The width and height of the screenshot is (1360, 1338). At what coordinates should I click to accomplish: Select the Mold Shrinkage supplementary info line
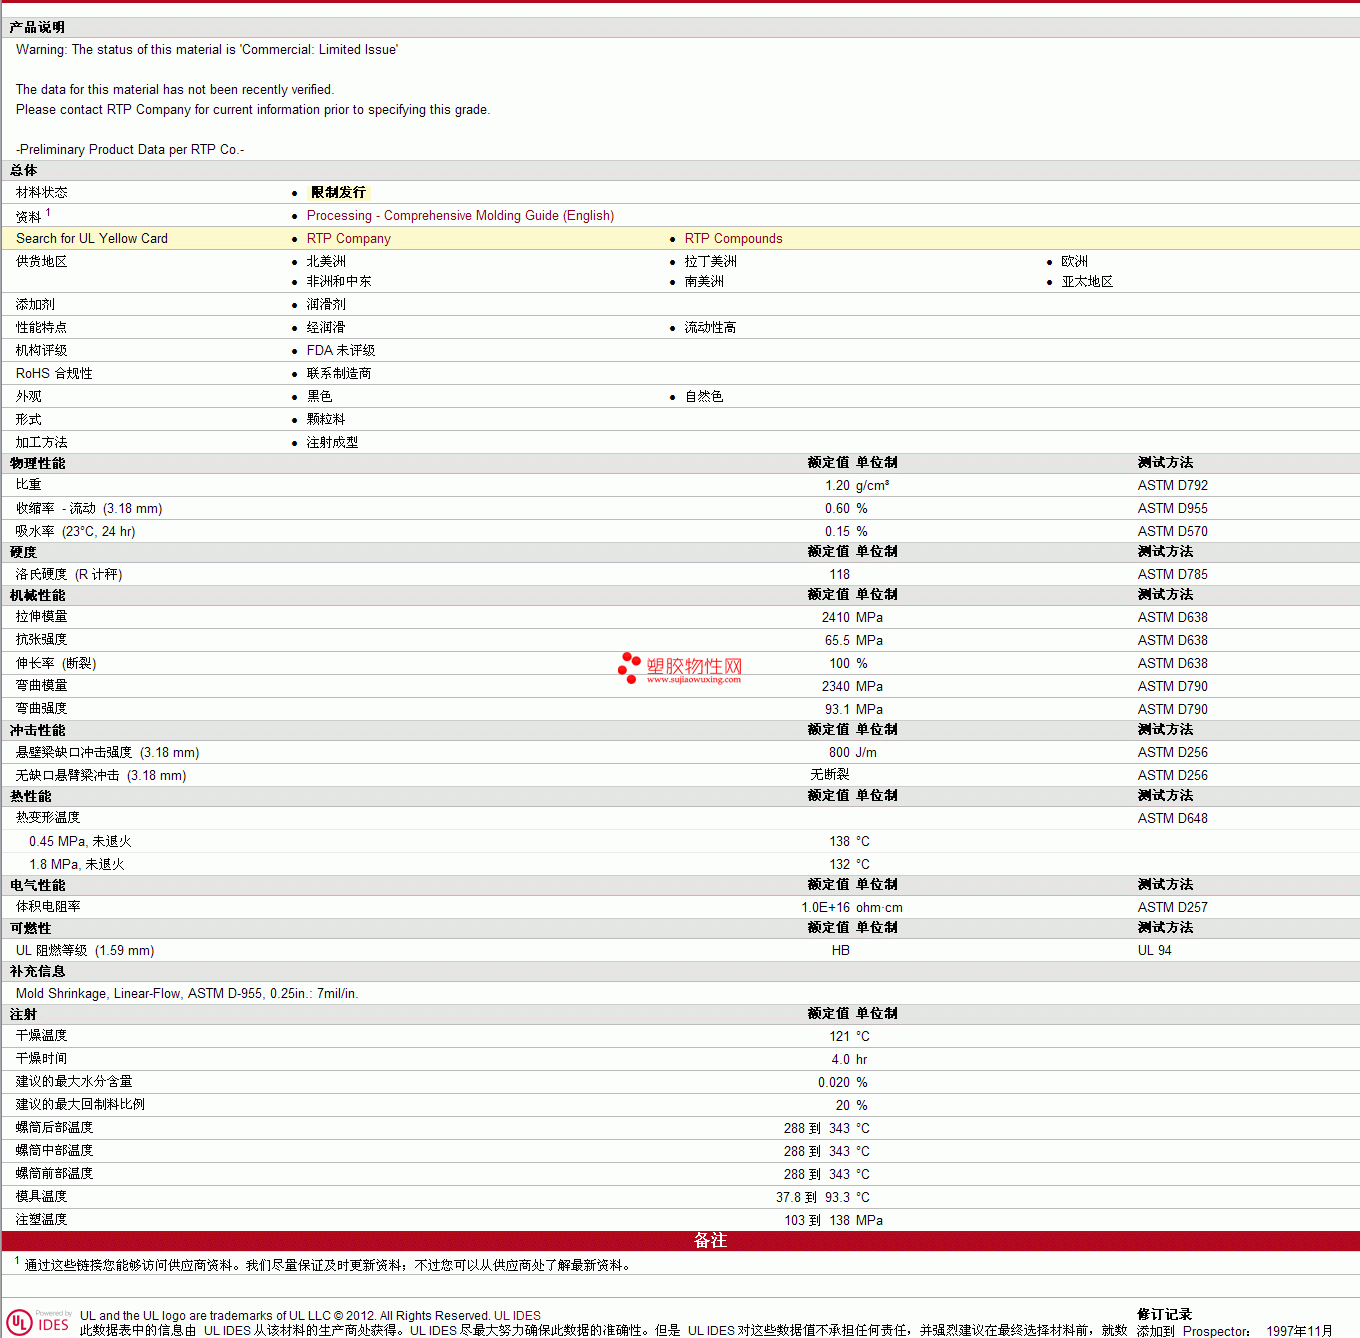[x=187, y=994]
